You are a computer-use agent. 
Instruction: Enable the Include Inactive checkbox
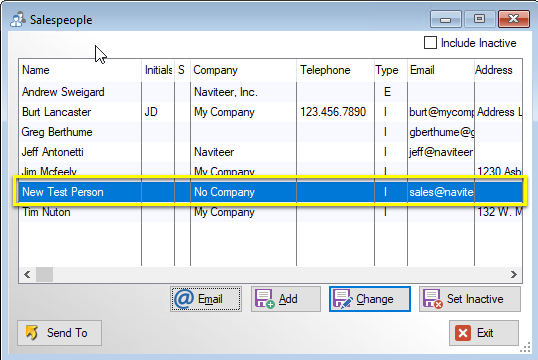pos(430,43)
